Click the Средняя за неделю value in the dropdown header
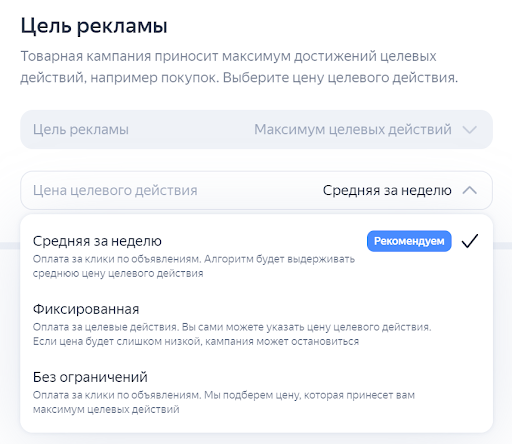512x444 pixels. click(387, 190)
